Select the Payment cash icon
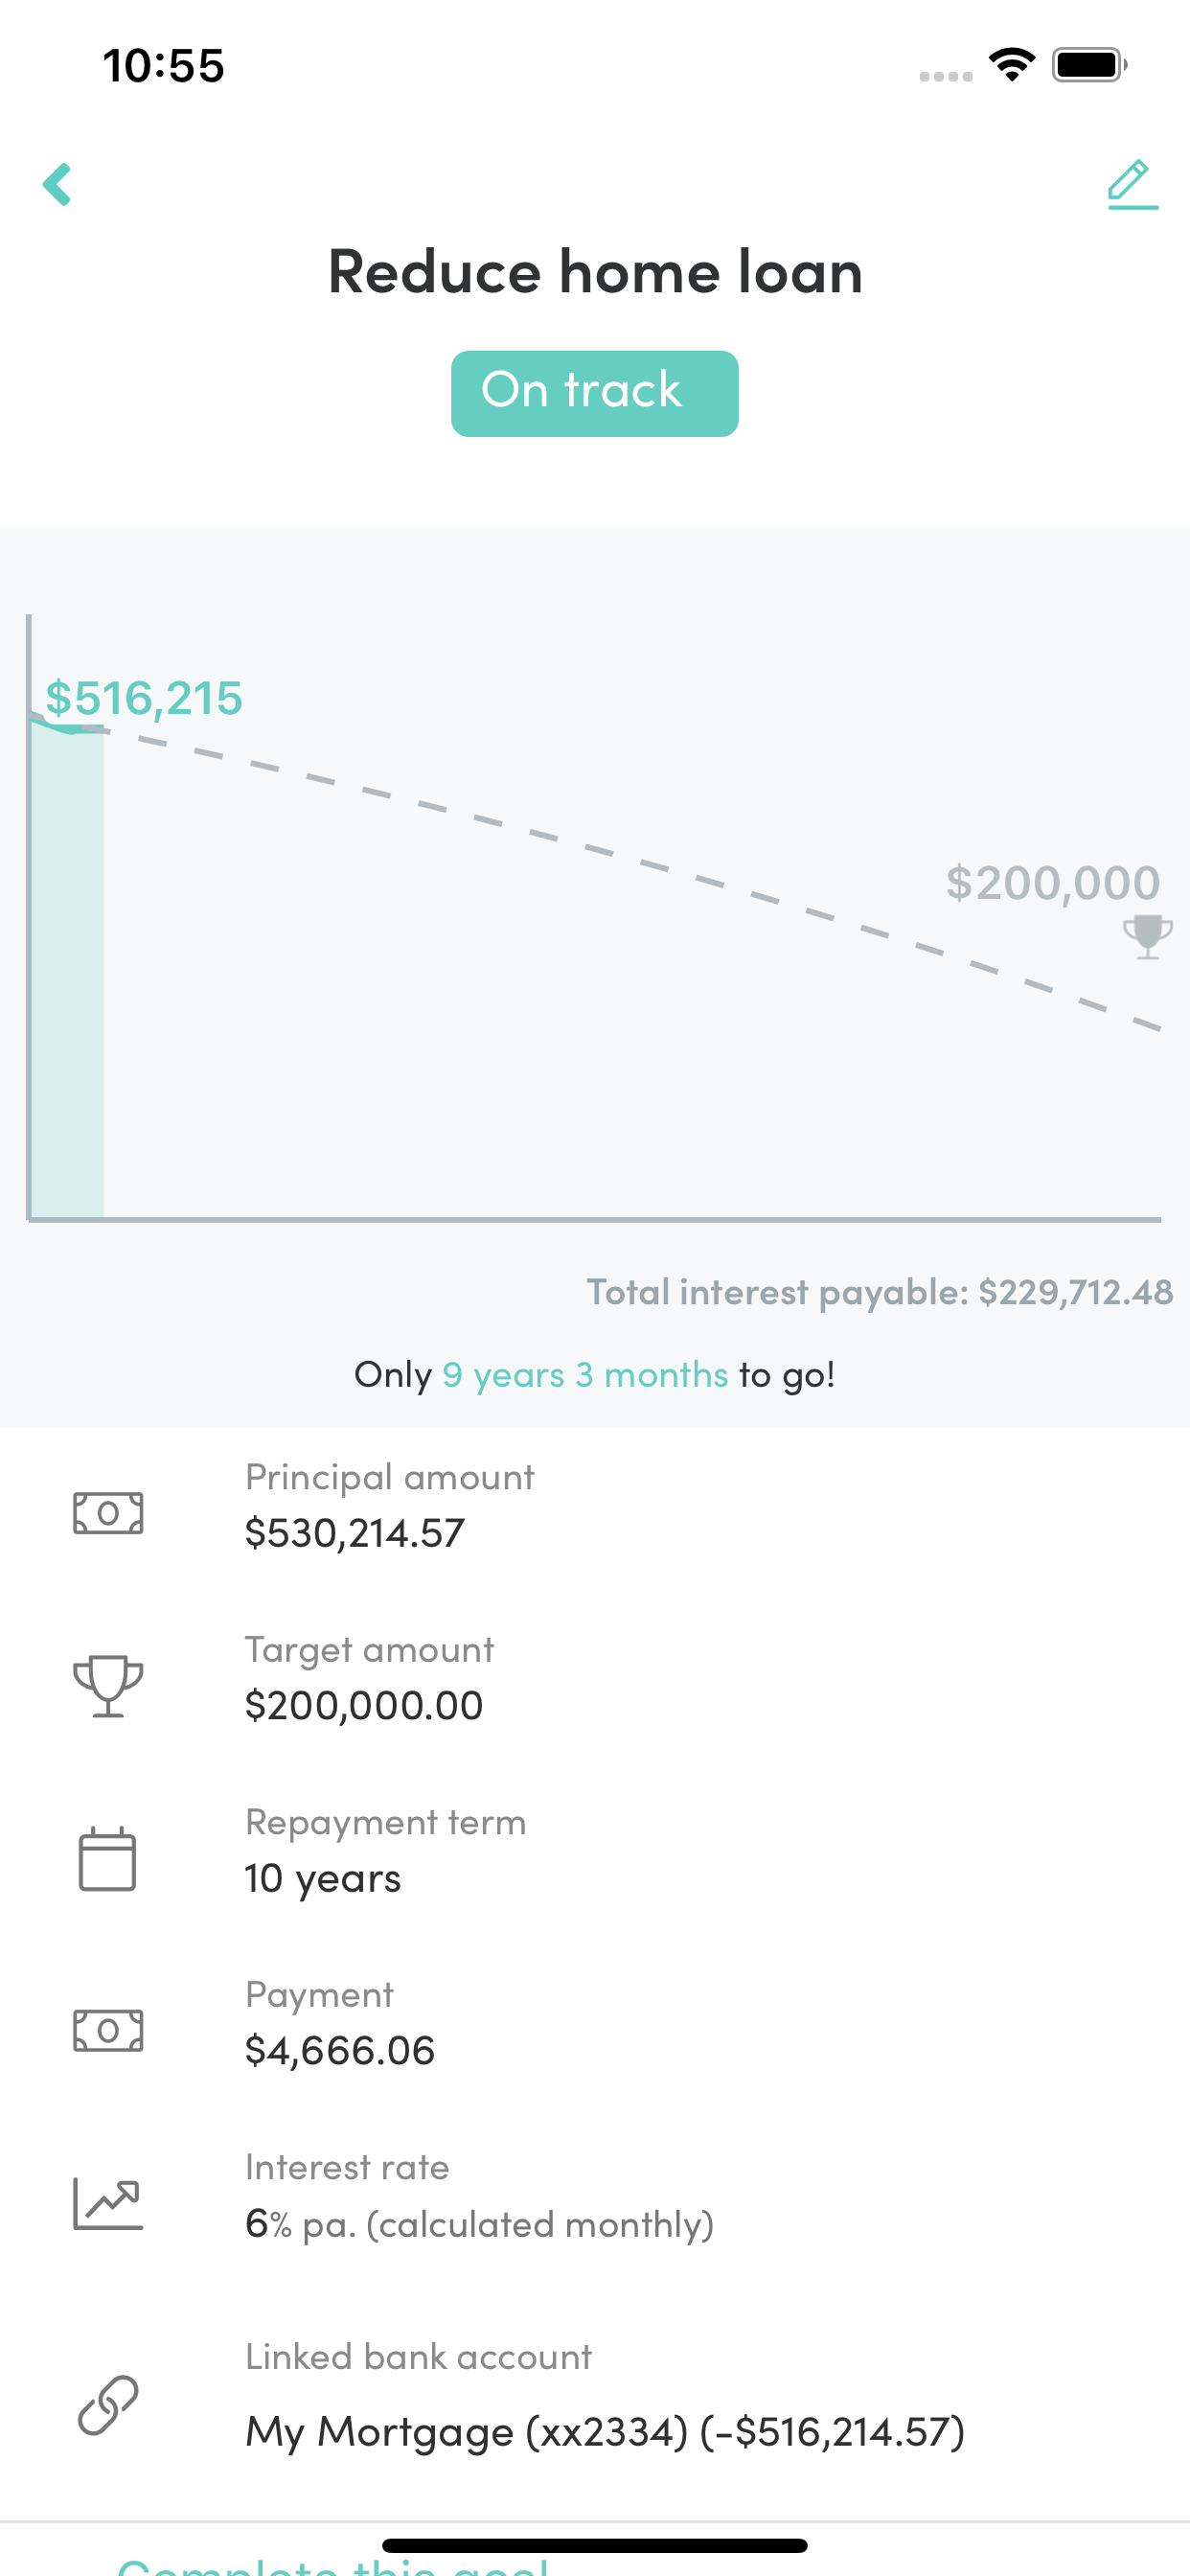Viewport: 1190px width, 2576px height. pyautogui.click(x=108, y=2030)
